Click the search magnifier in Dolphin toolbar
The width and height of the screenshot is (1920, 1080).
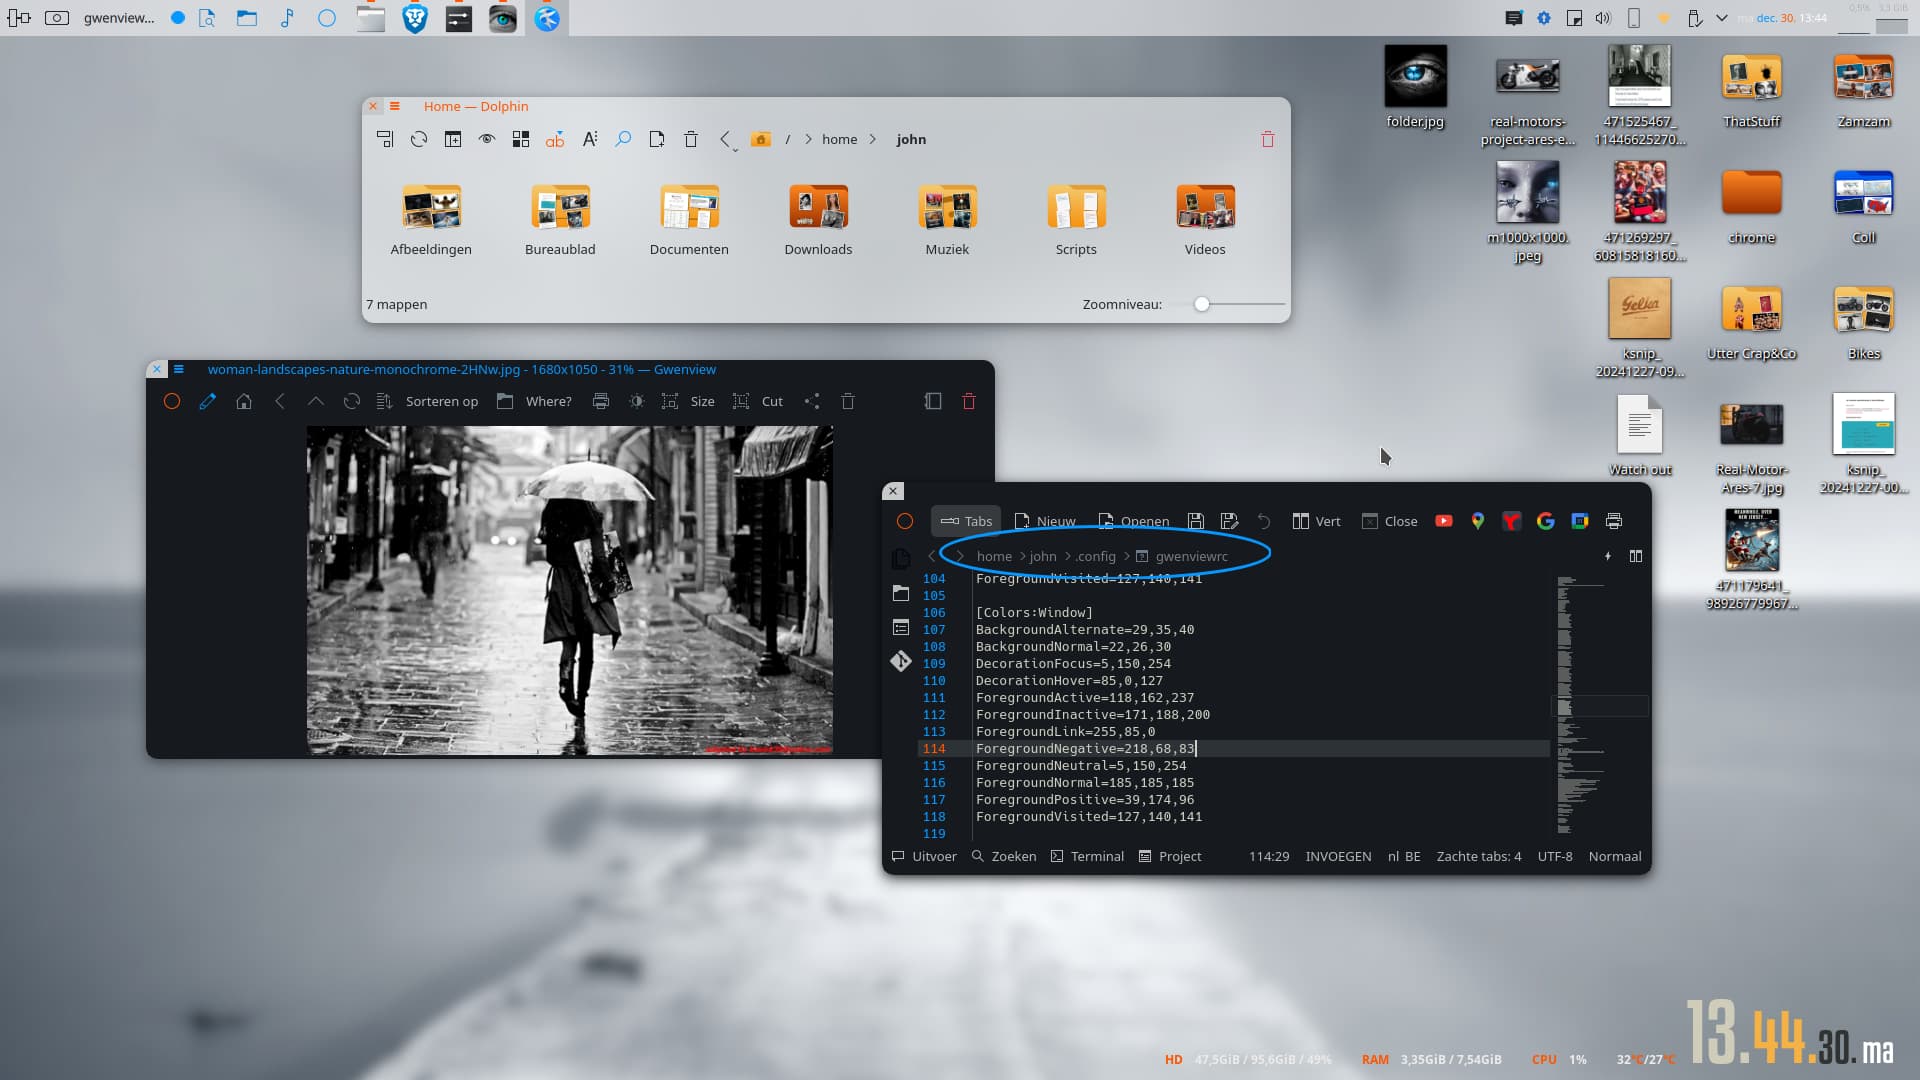623,139
